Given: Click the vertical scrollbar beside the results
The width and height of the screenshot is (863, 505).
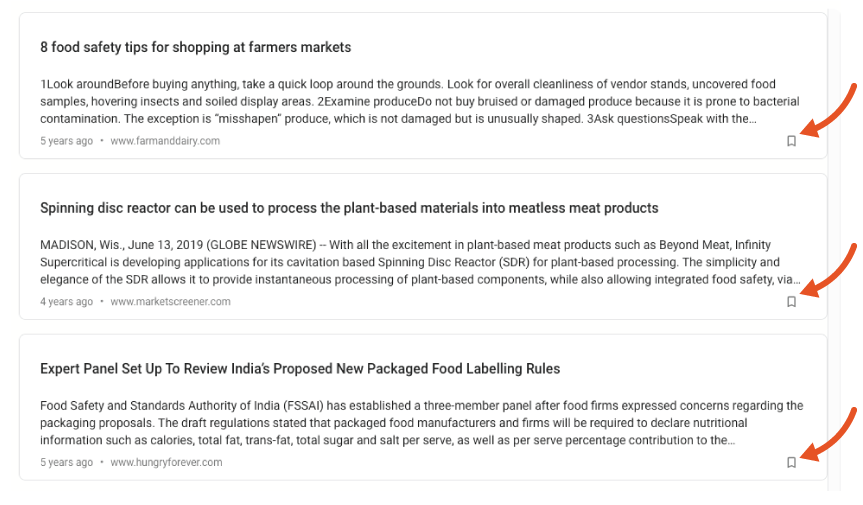Looking at the screenshot, I should pos(834,250).
